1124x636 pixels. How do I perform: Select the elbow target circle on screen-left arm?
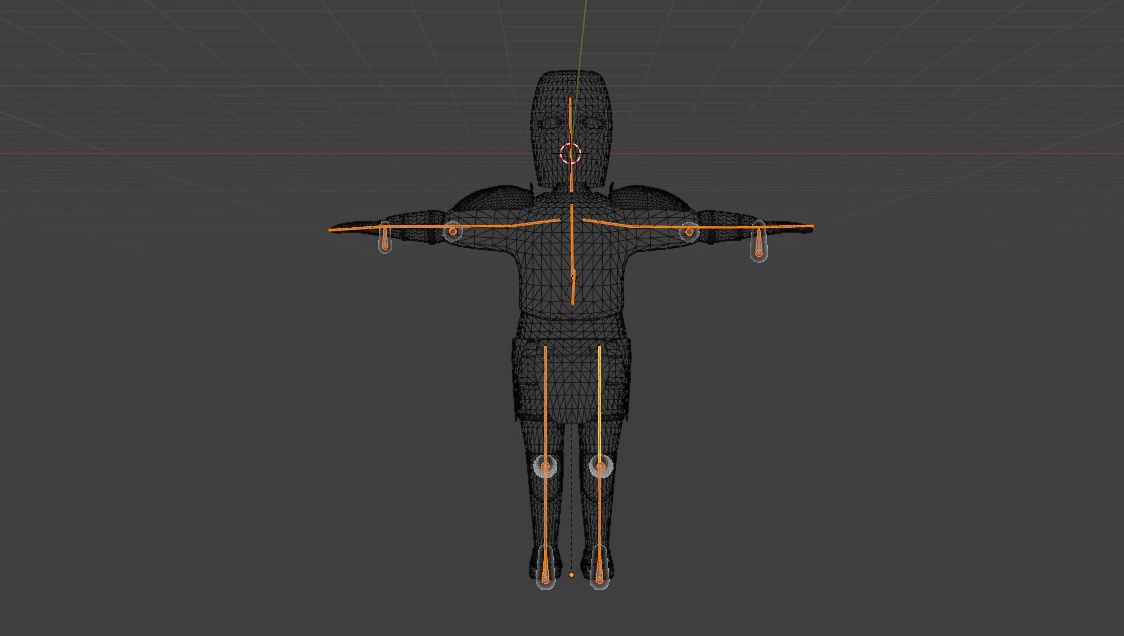click(452, 231)
